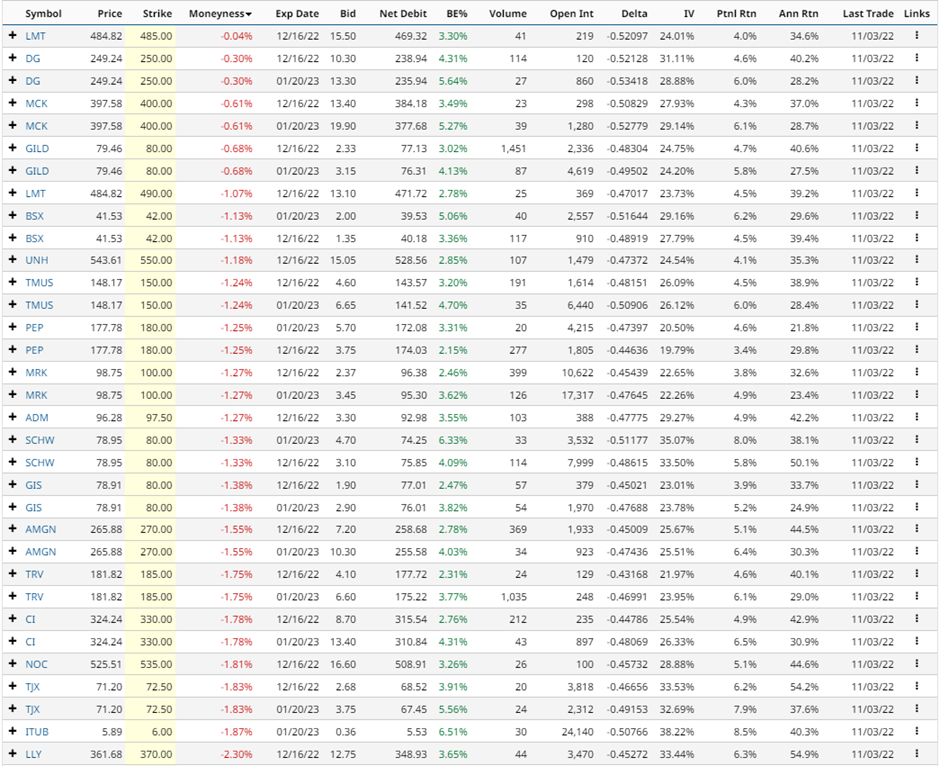Expand the LMT 490.00 strike row
Image resolution: width=940 pixels, height=766 pixels.
click(x=13, y=192)
